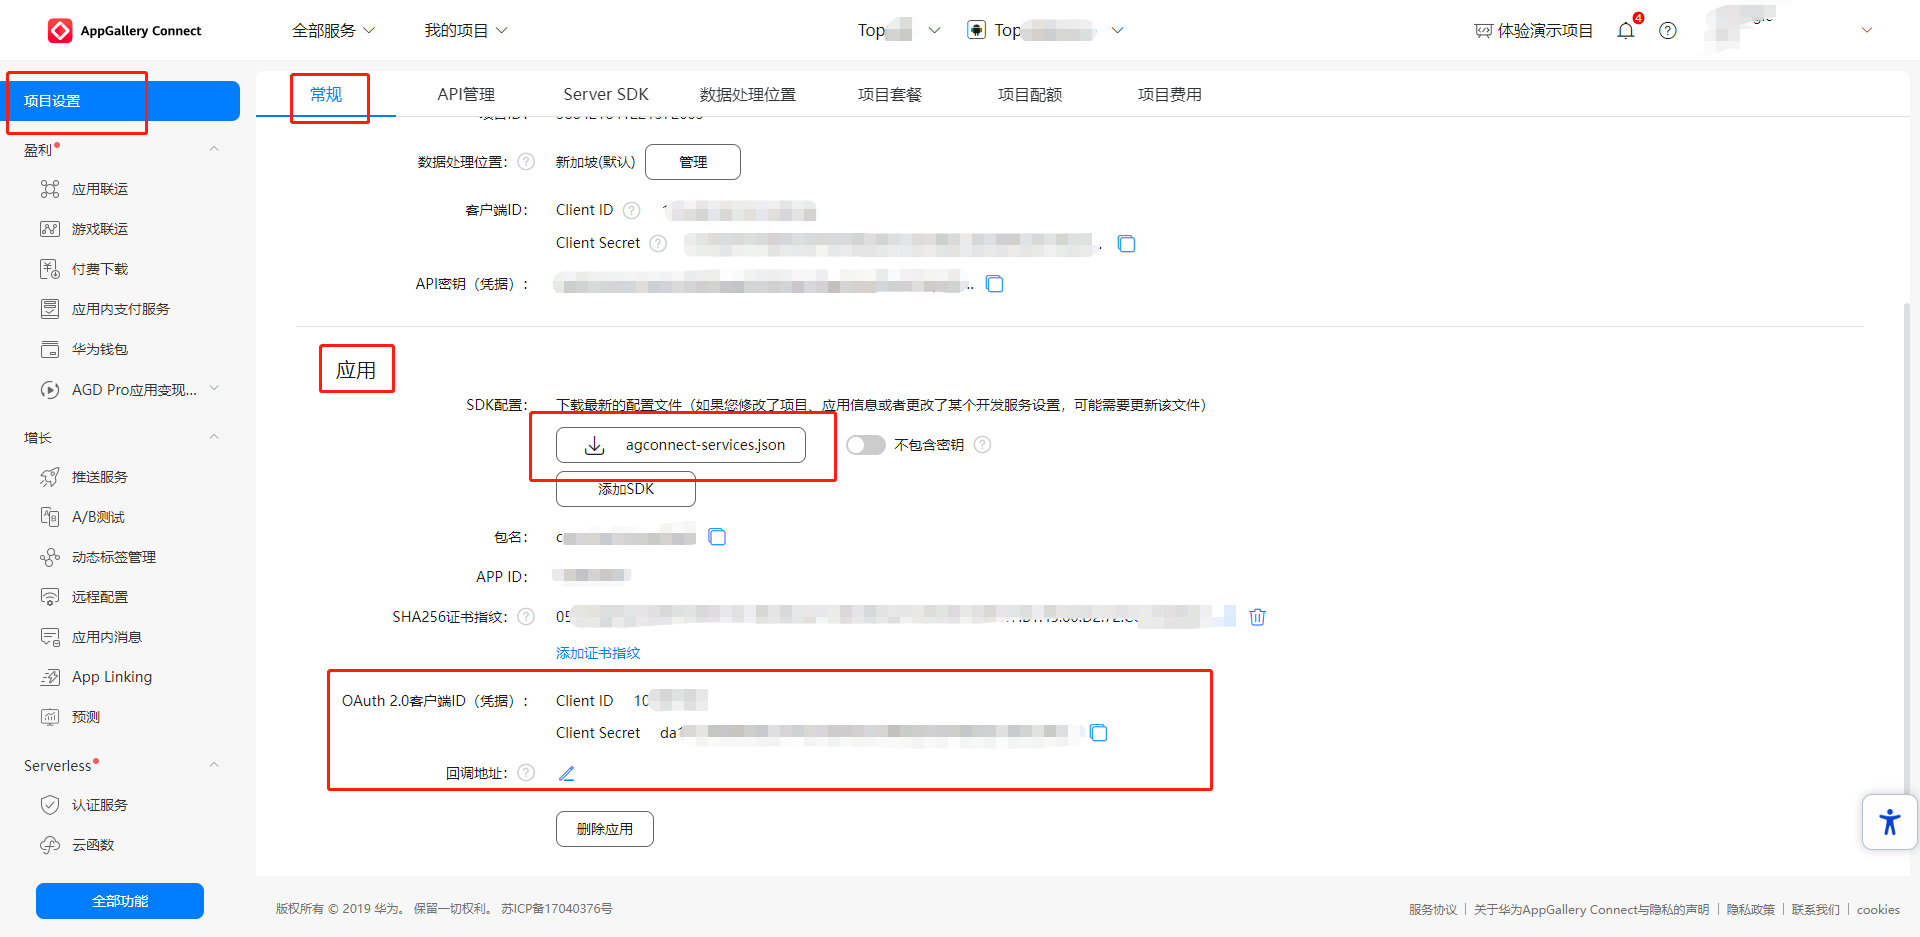Image resolution: width=1920 pixels, height=937 pixels.
Task: Click the 应用内支付服务 sidebar icon
Action: [50, 309]
